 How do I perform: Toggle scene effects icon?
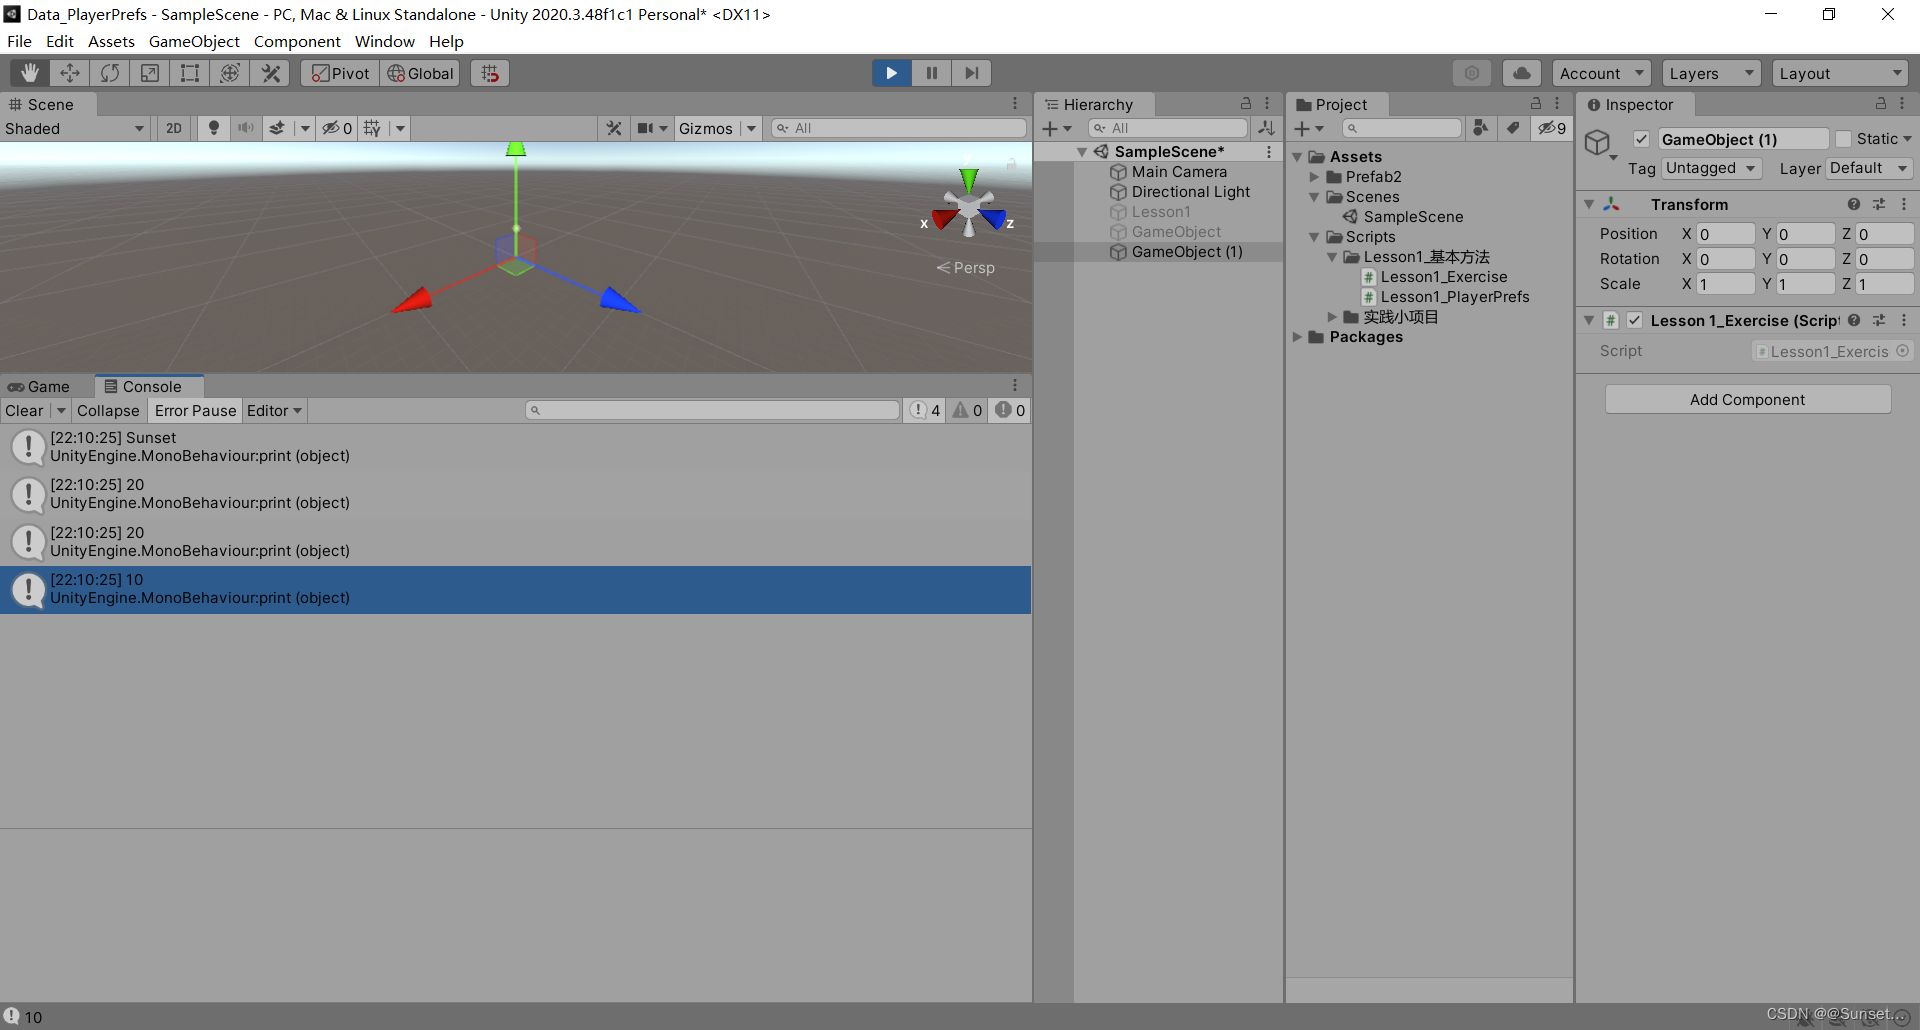point(277,128)
